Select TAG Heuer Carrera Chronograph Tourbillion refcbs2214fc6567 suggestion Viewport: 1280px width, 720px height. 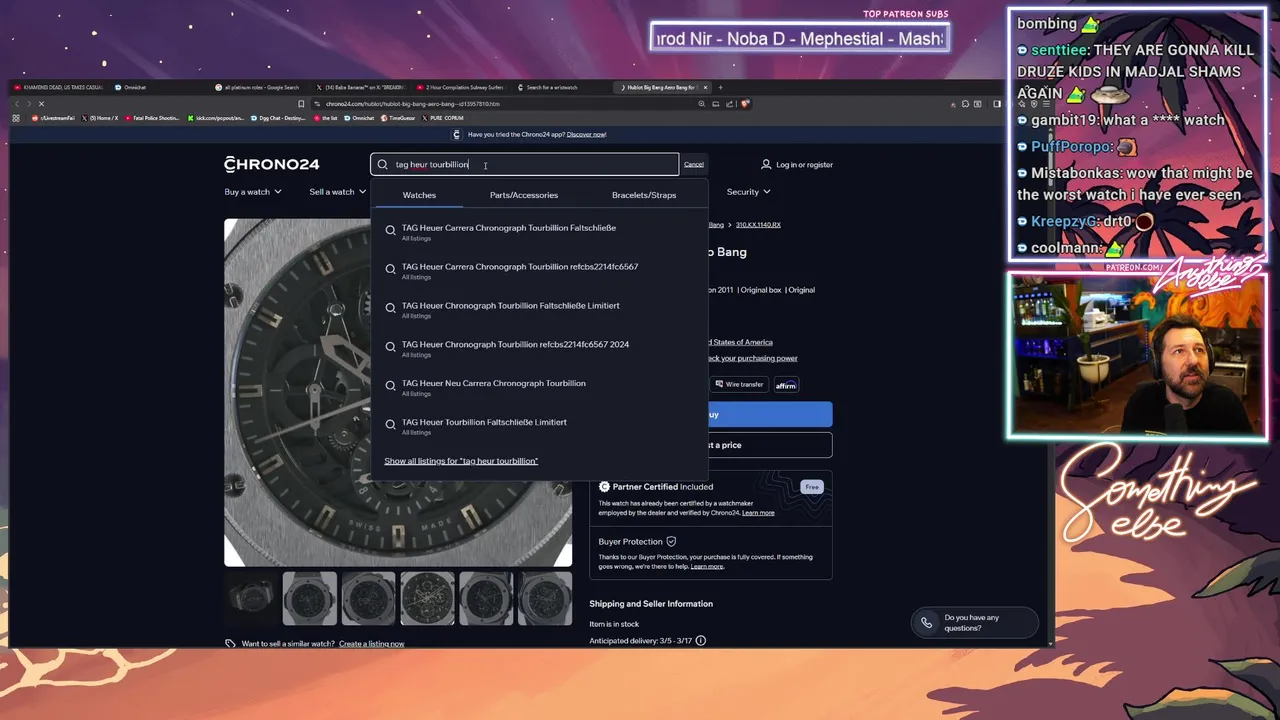click(x=538, y=270)
